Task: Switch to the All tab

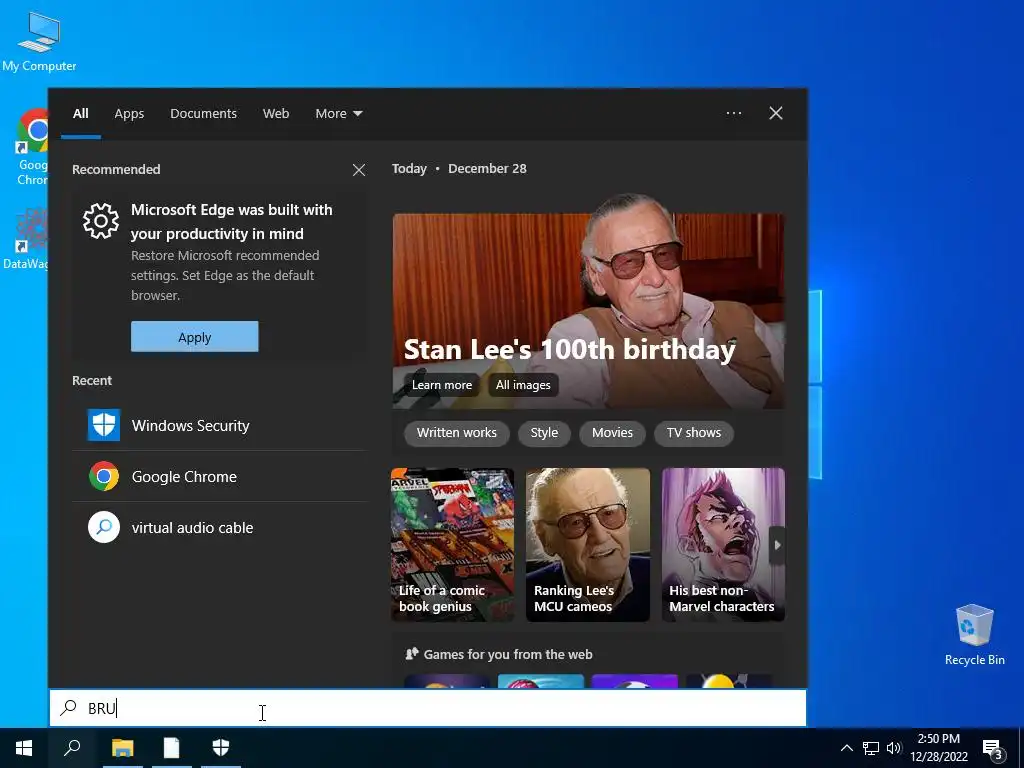Action: (x=81, y=114)
